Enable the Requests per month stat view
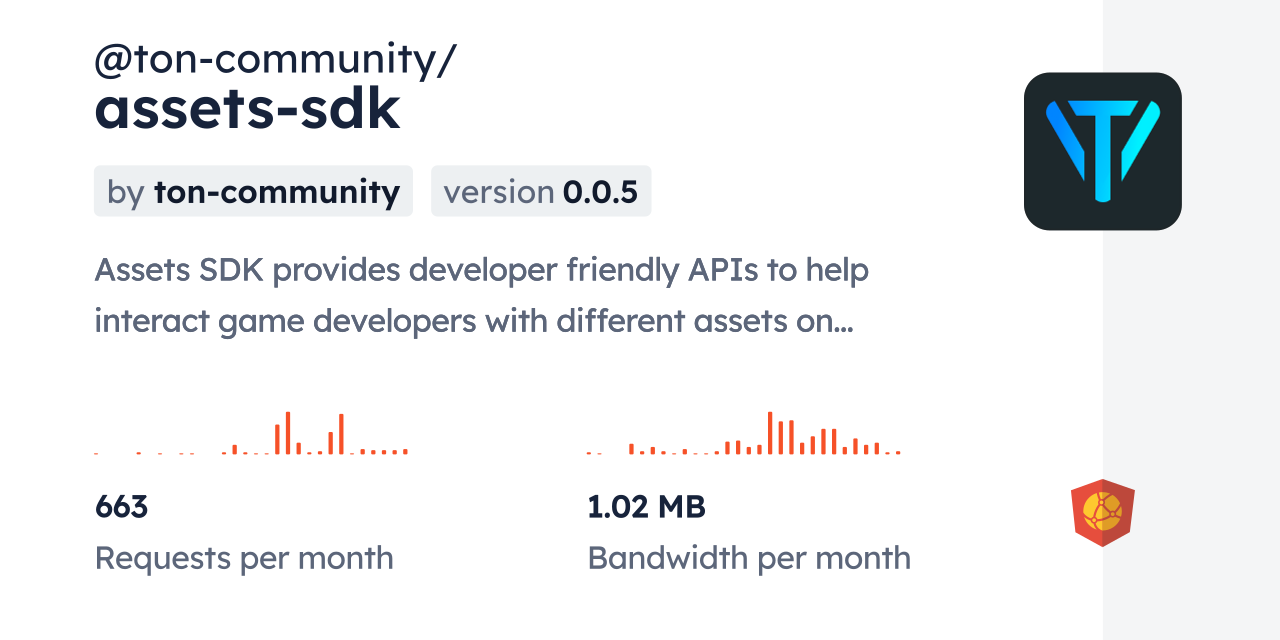This screenshot has height=640, width=1280. point(244,558)
